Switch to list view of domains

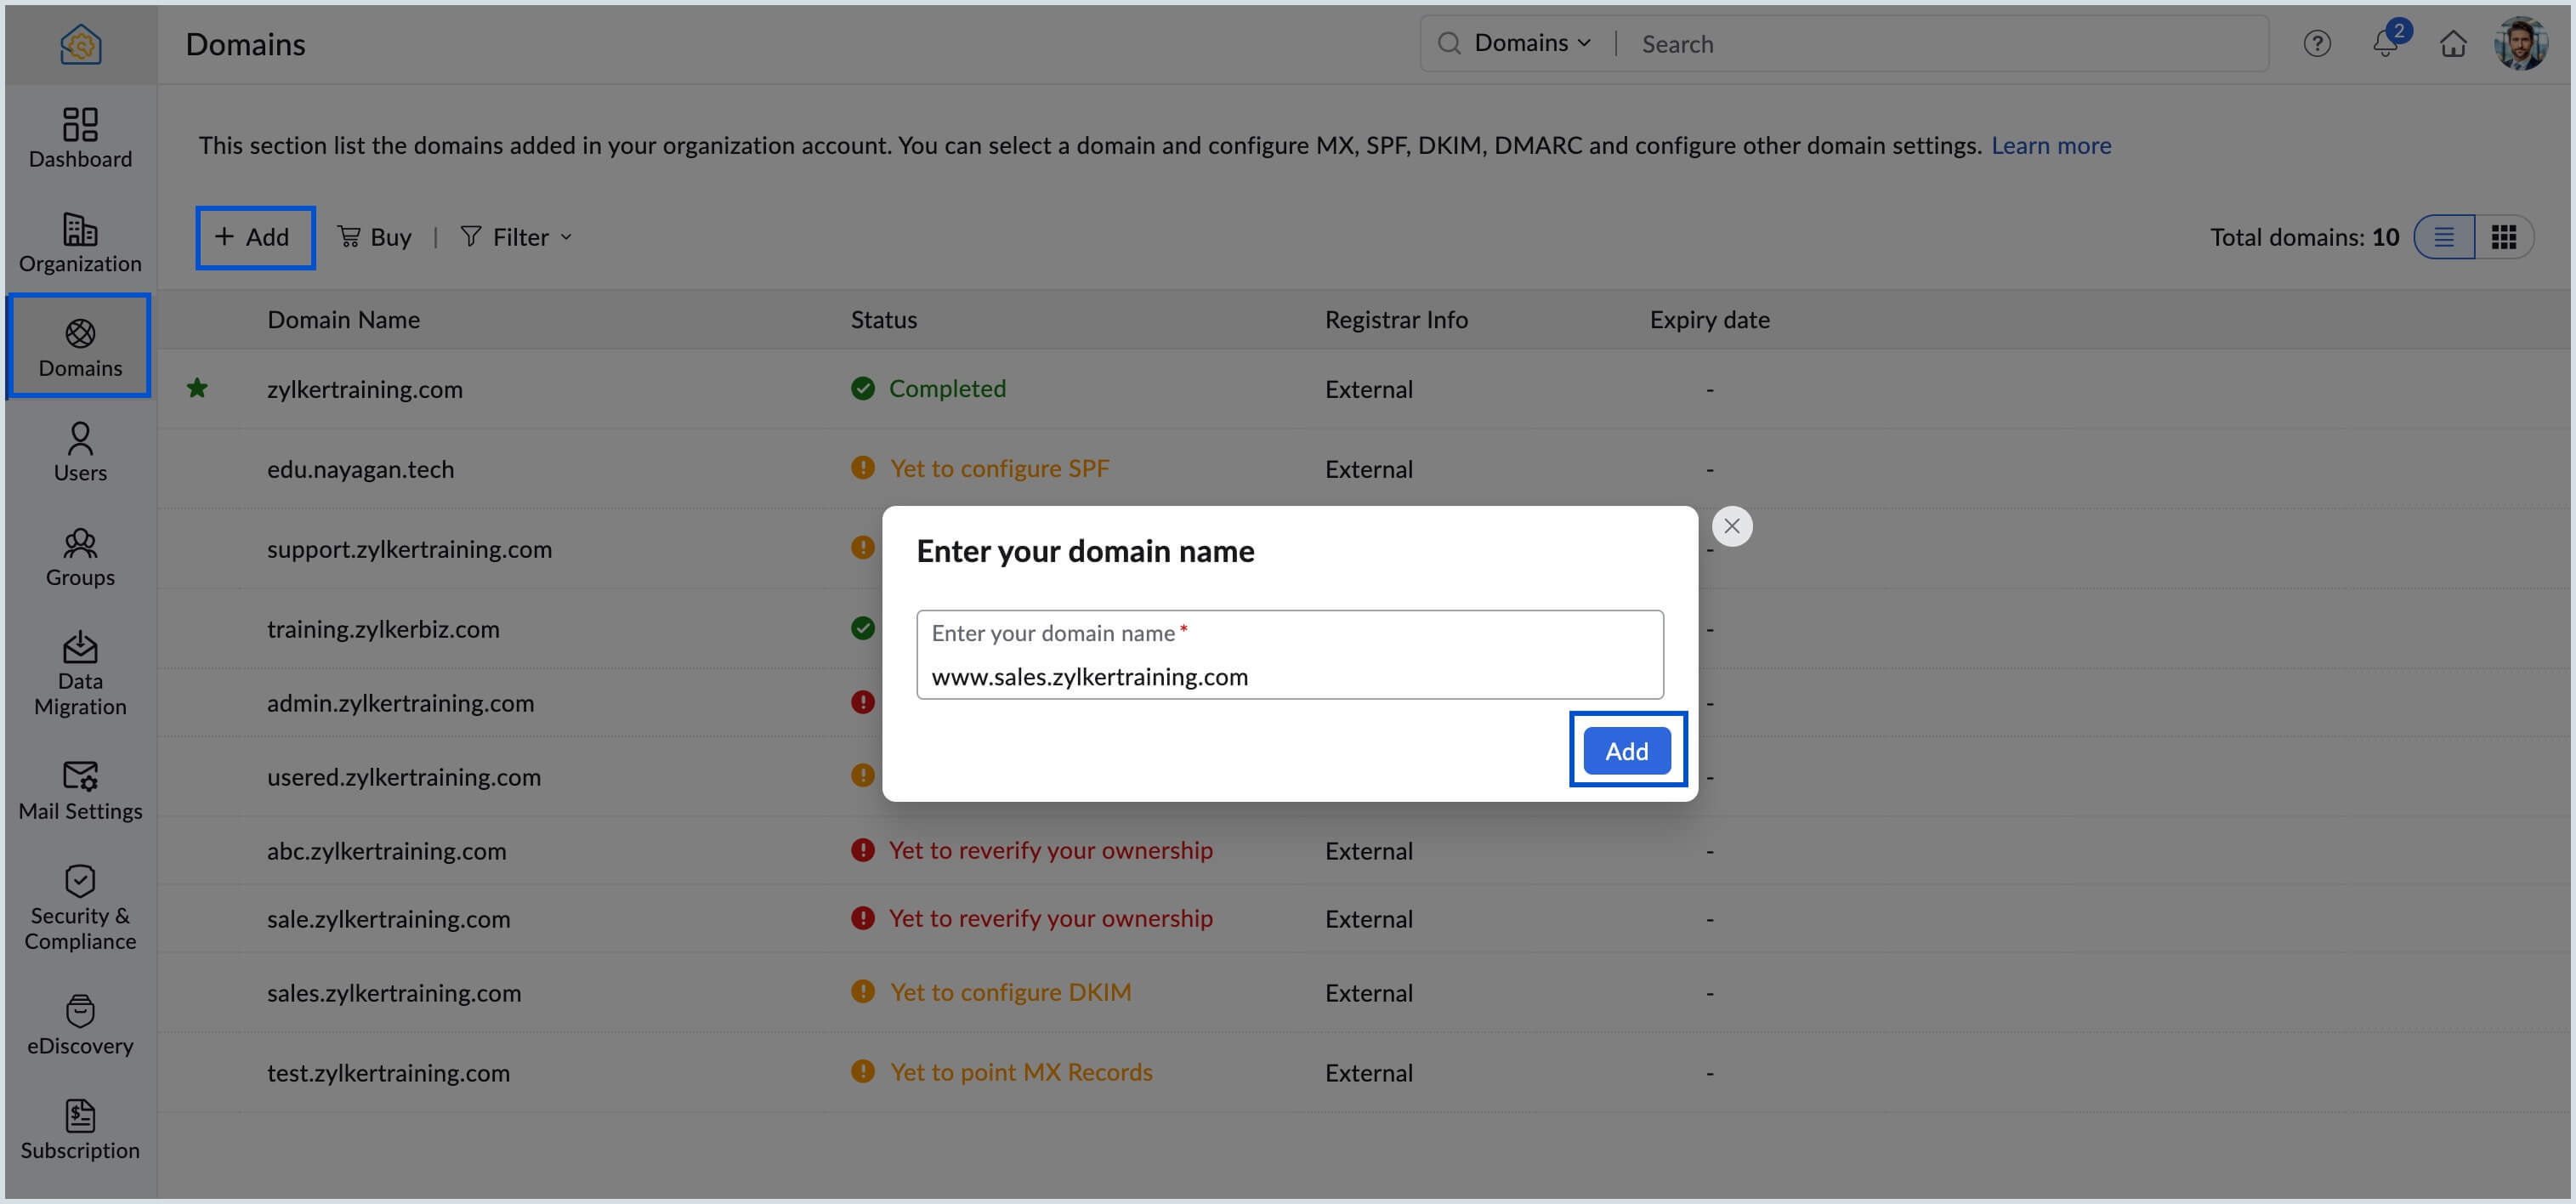coord(2444,237)
